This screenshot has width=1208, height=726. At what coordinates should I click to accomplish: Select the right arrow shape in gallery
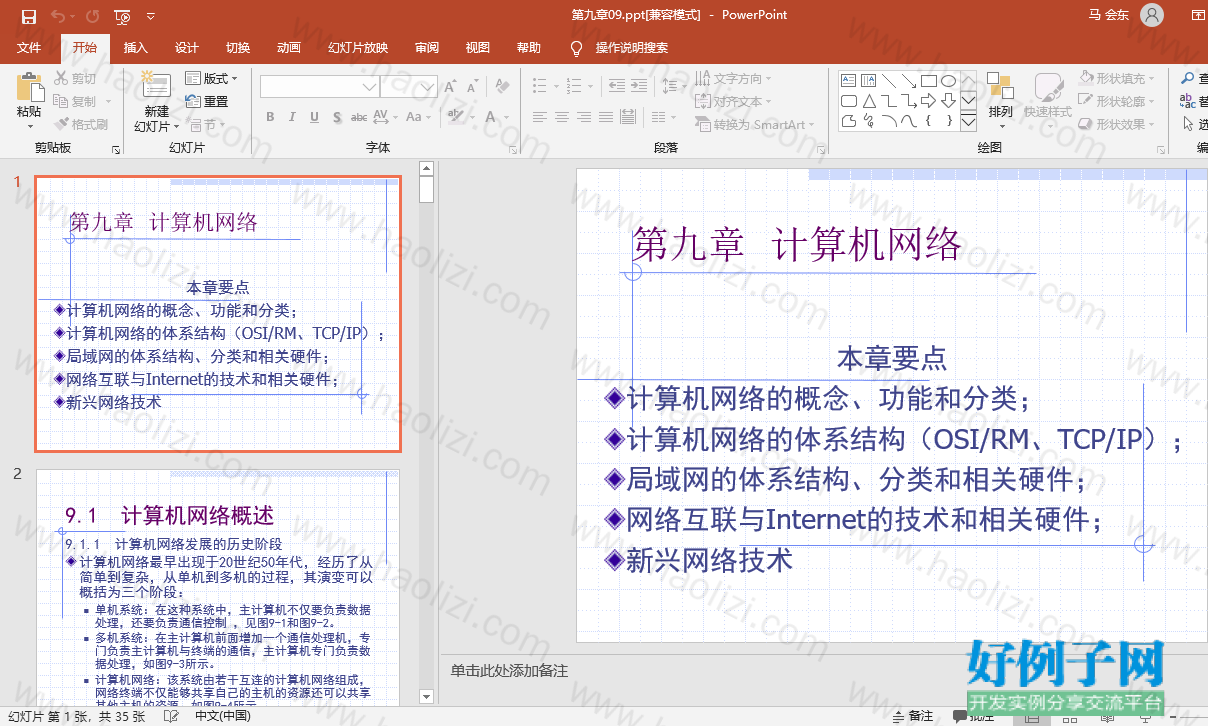tap(928, 101)
